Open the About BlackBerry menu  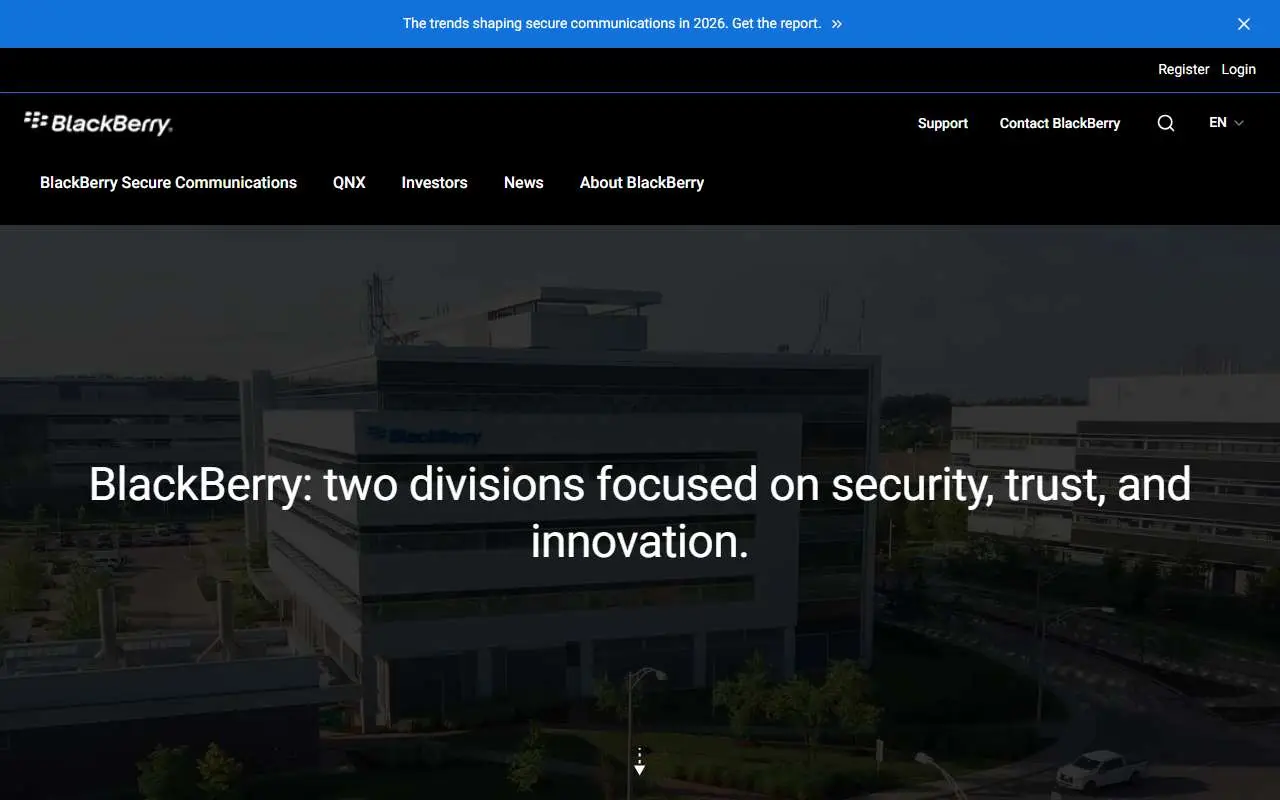tap(642, 183)
